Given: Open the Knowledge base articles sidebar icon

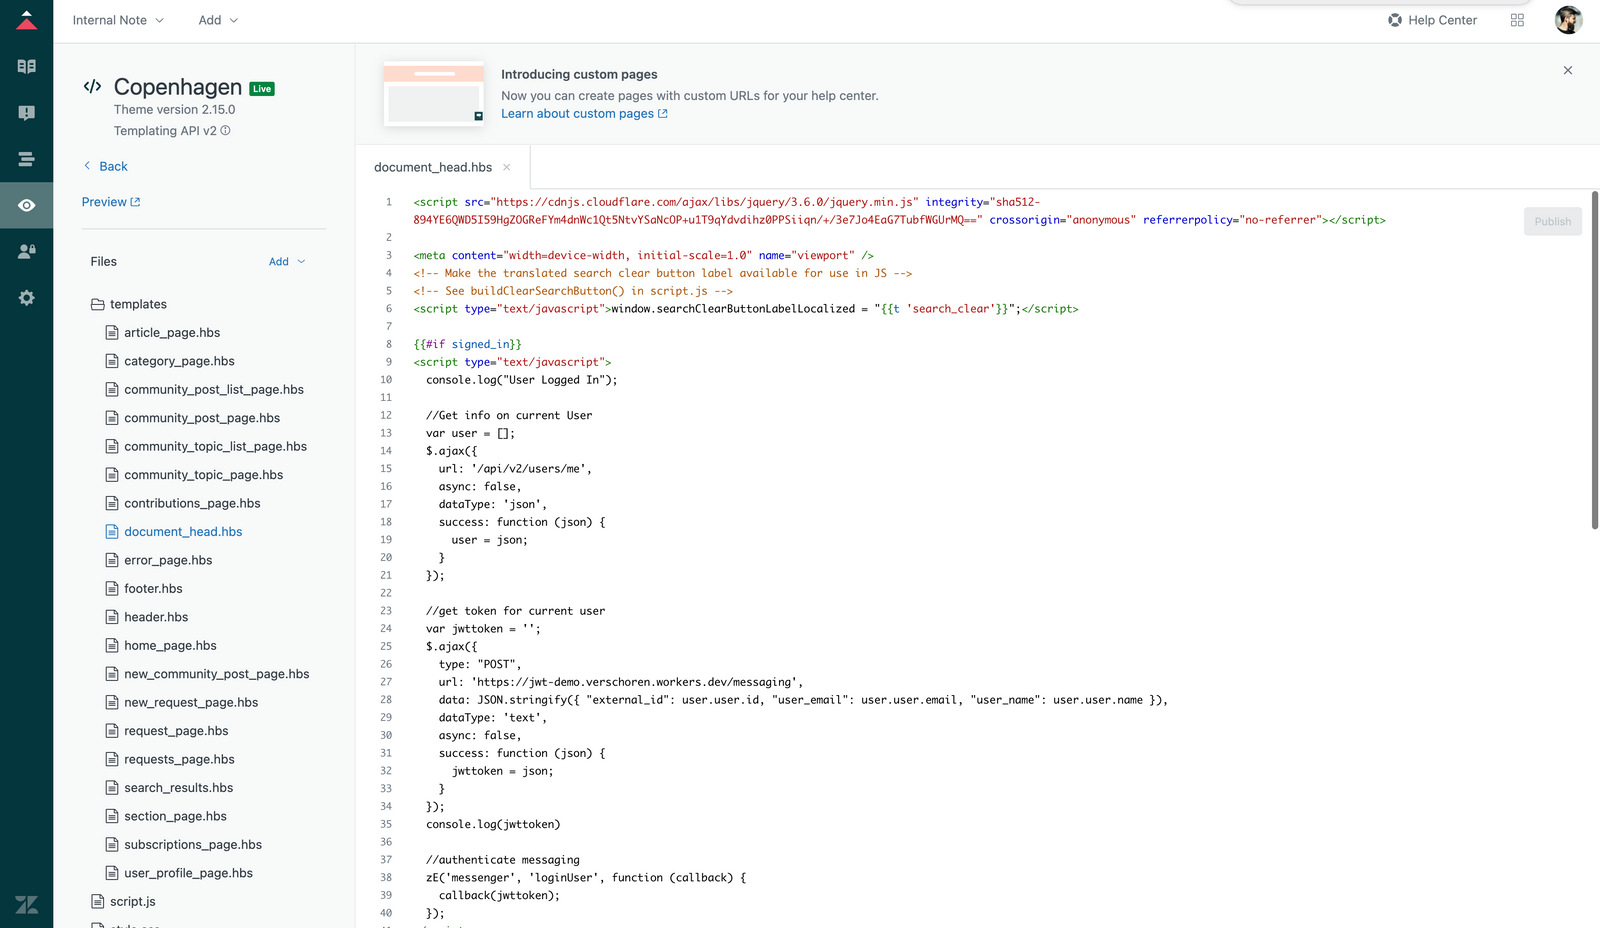Looking at the screenshot, I should click(27, 66).
